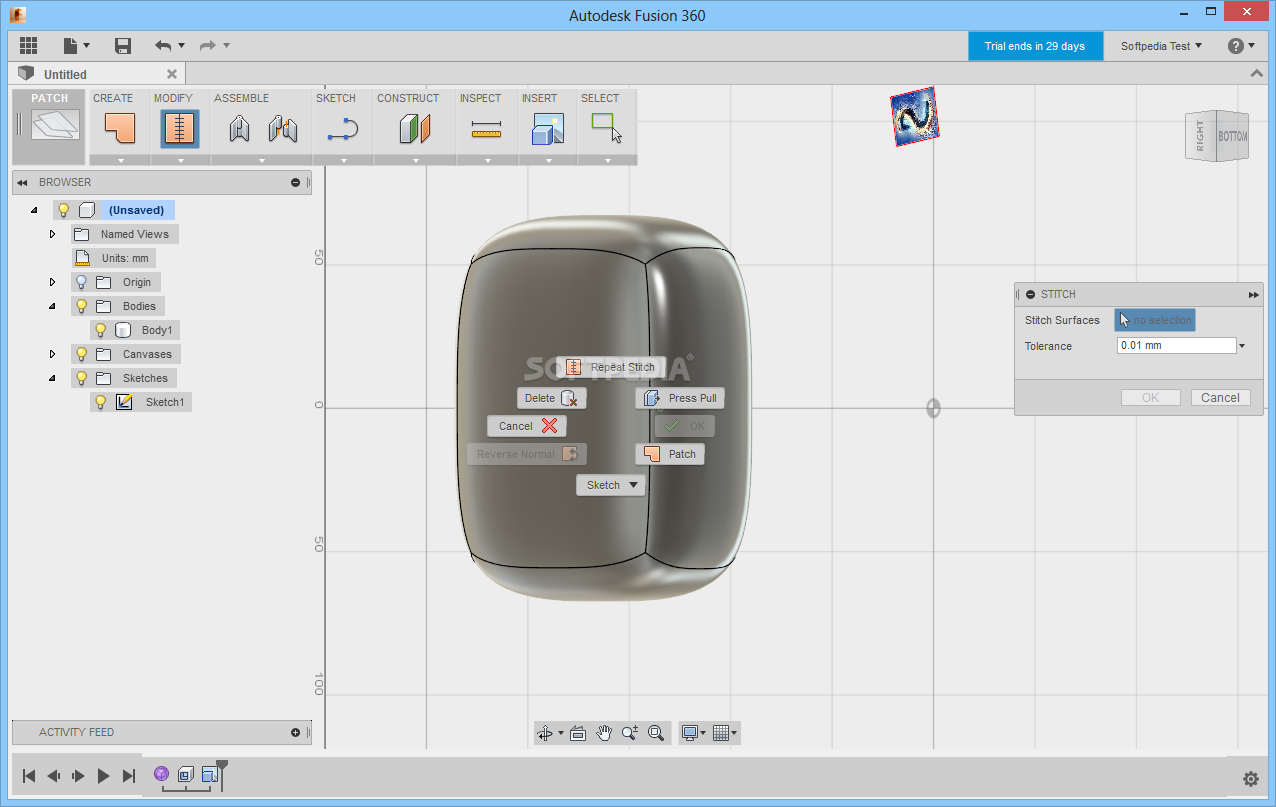Image resolution: width=1276 pixels, height=807 pixels.
Task: Choose Press Pull in marking menu
Action: tap(680, 398)
